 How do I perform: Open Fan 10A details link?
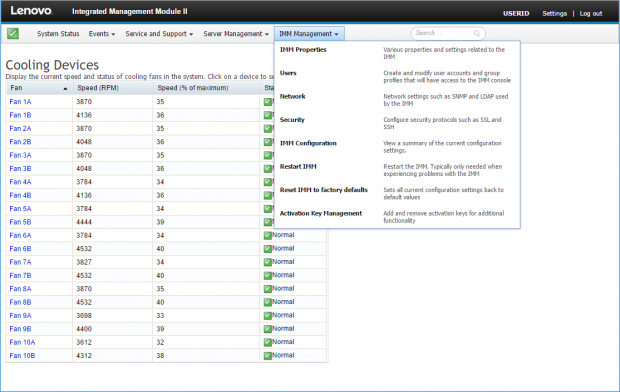(22, 343)
